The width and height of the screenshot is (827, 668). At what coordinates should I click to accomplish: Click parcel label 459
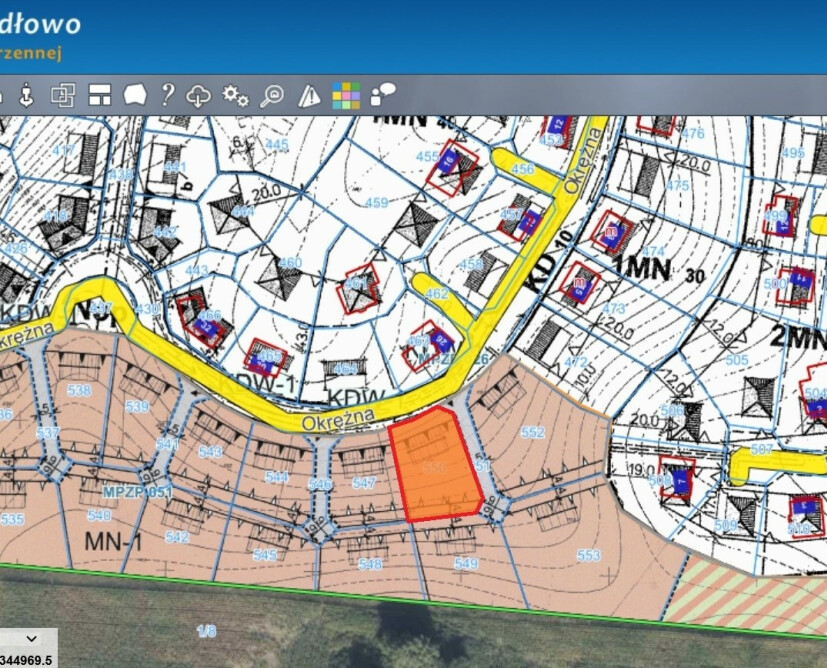pyautogui.click(x=377, y=202)
